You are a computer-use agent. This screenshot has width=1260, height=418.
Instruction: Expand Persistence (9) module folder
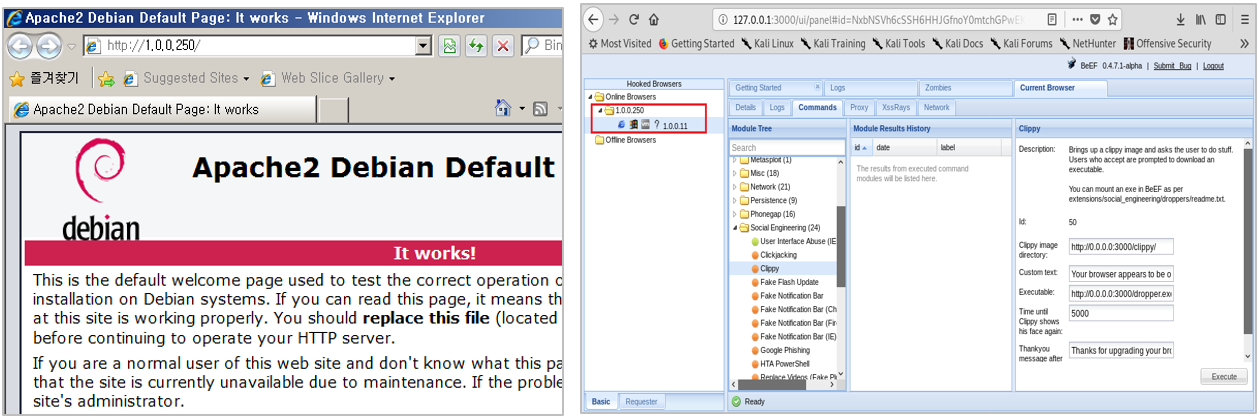tap(735, 200)
